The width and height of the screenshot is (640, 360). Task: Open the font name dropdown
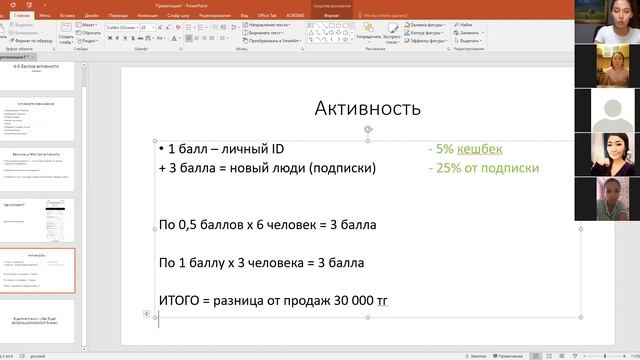138,27
